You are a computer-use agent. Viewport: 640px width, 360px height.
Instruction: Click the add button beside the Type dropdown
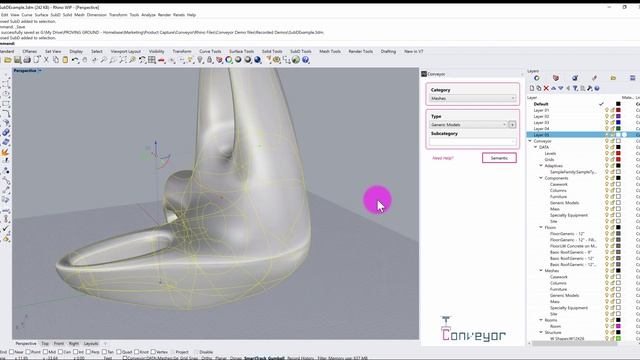(512, 124)
